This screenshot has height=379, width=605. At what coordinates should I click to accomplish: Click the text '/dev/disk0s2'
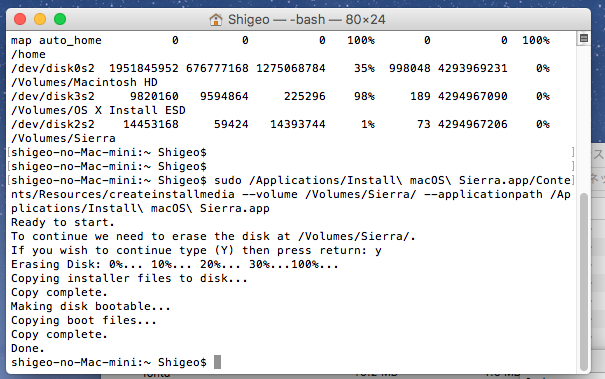[x=53, y=68]
